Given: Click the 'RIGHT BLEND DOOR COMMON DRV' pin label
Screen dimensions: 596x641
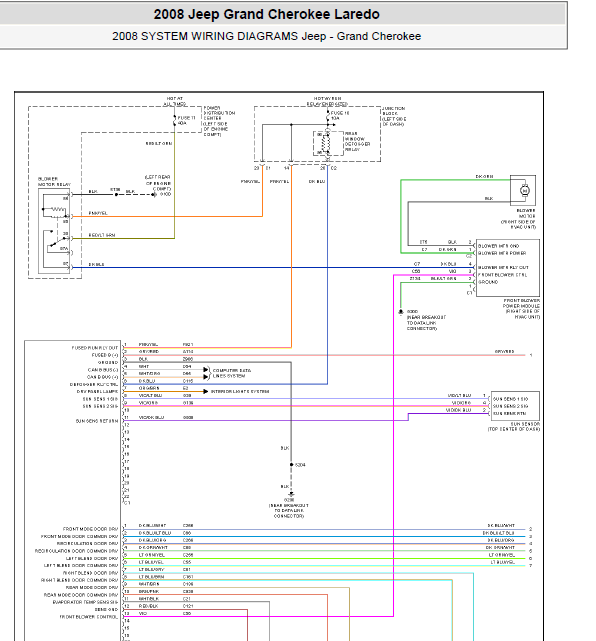Looking at the screenshot, I should coord(80,580).
